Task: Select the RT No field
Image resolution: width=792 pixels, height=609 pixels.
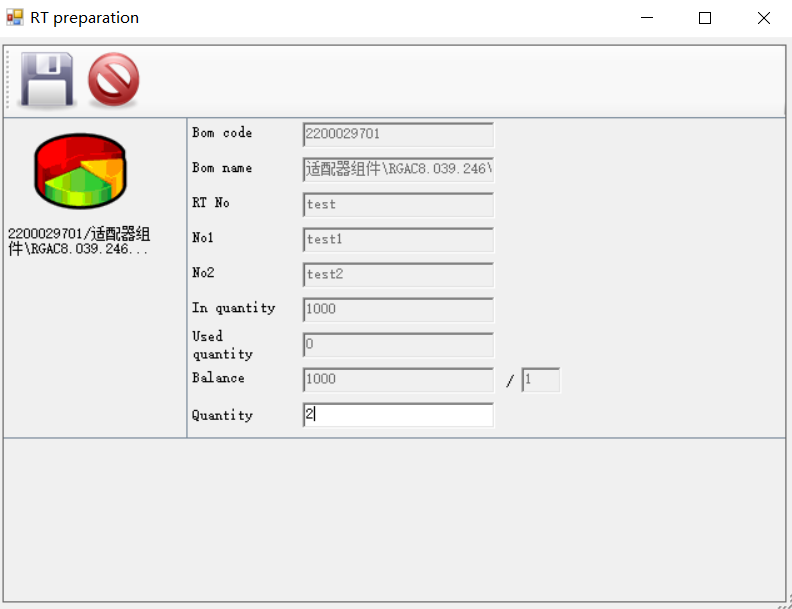Action: click(x=398, y=204)
